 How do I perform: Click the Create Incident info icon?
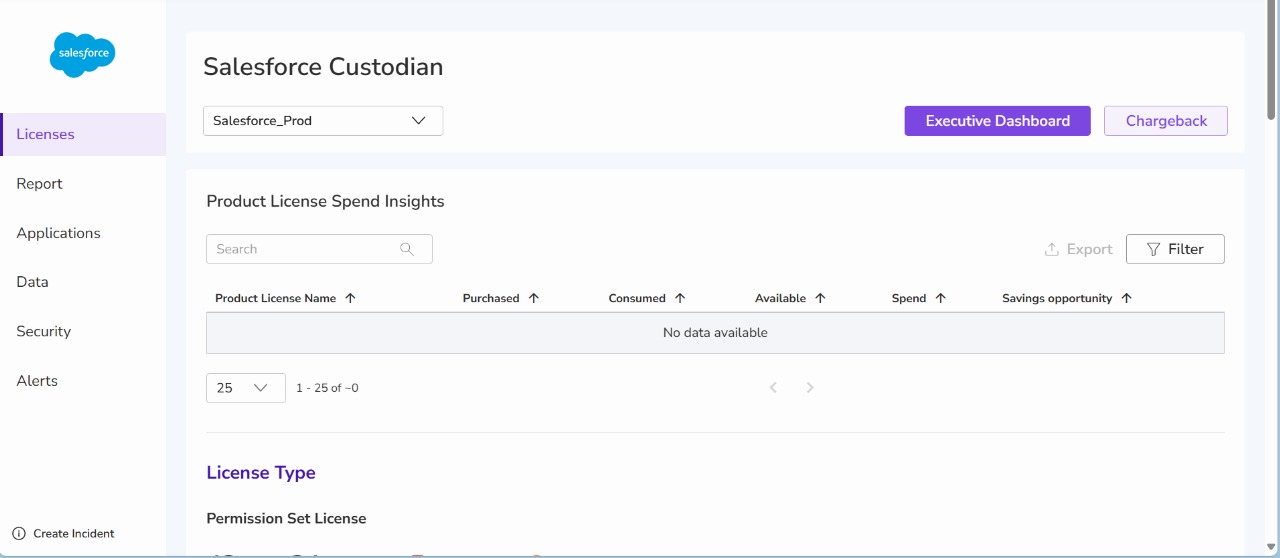(x=18, y=534)
